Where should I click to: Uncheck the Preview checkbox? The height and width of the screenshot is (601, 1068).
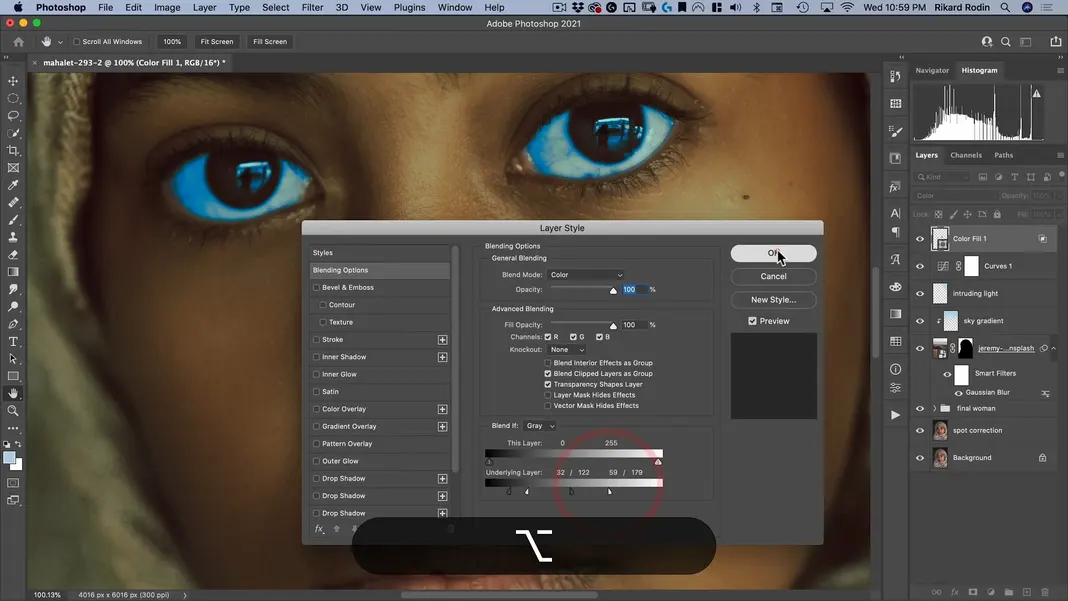[x=753, y=321]
